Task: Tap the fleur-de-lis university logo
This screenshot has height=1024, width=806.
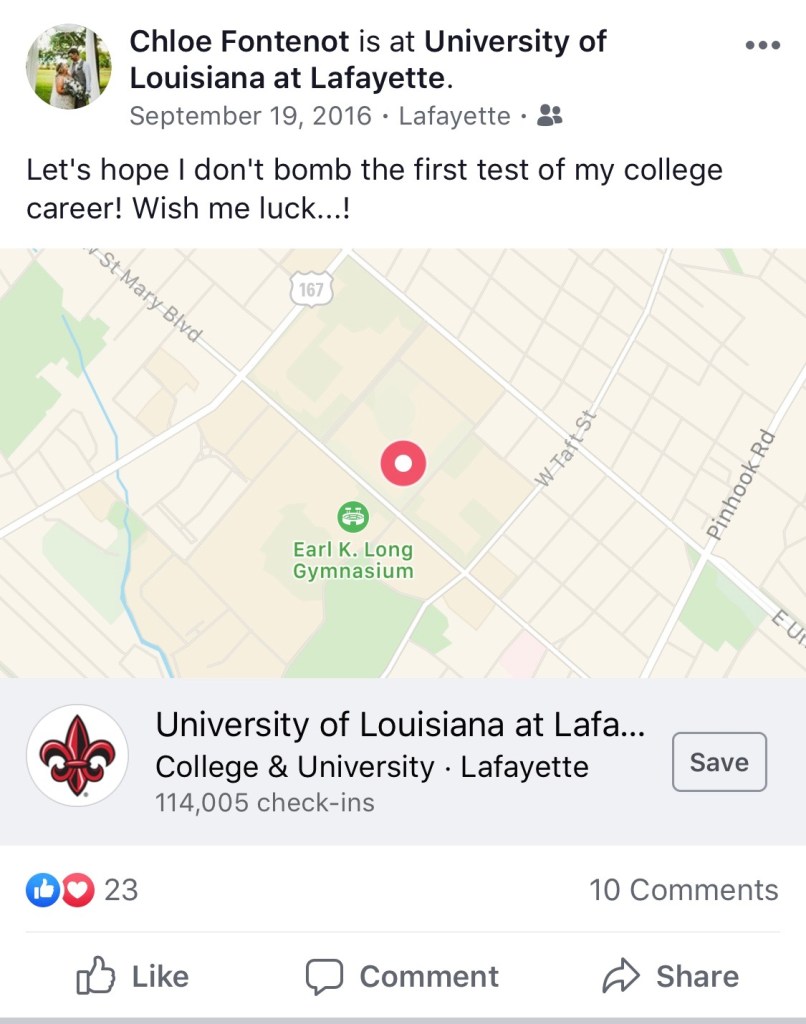Action: pos(77,755)
